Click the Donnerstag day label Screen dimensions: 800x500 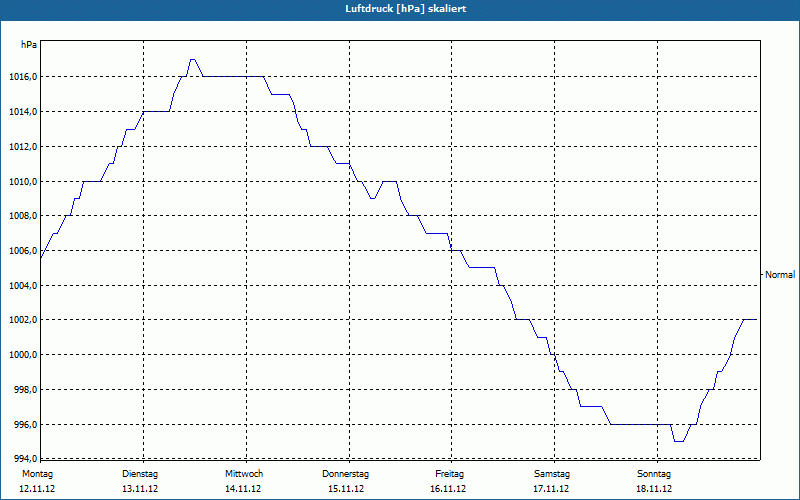tap(345, 474)
